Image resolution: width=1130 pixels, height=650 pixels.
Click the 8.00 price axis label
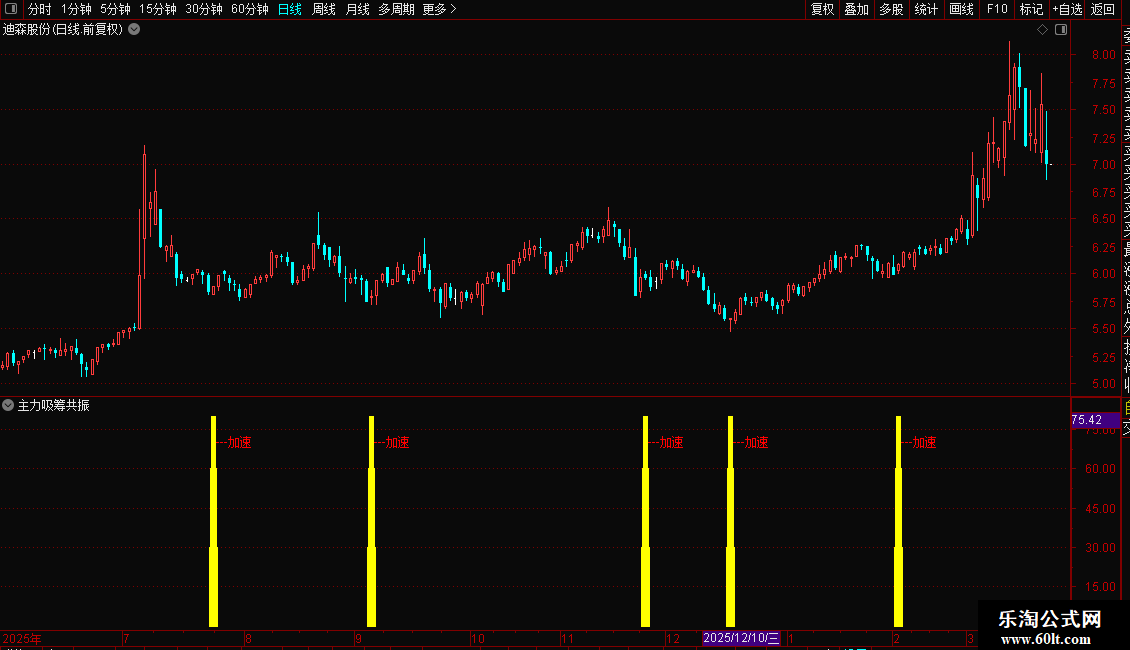tap(1103, 55)
